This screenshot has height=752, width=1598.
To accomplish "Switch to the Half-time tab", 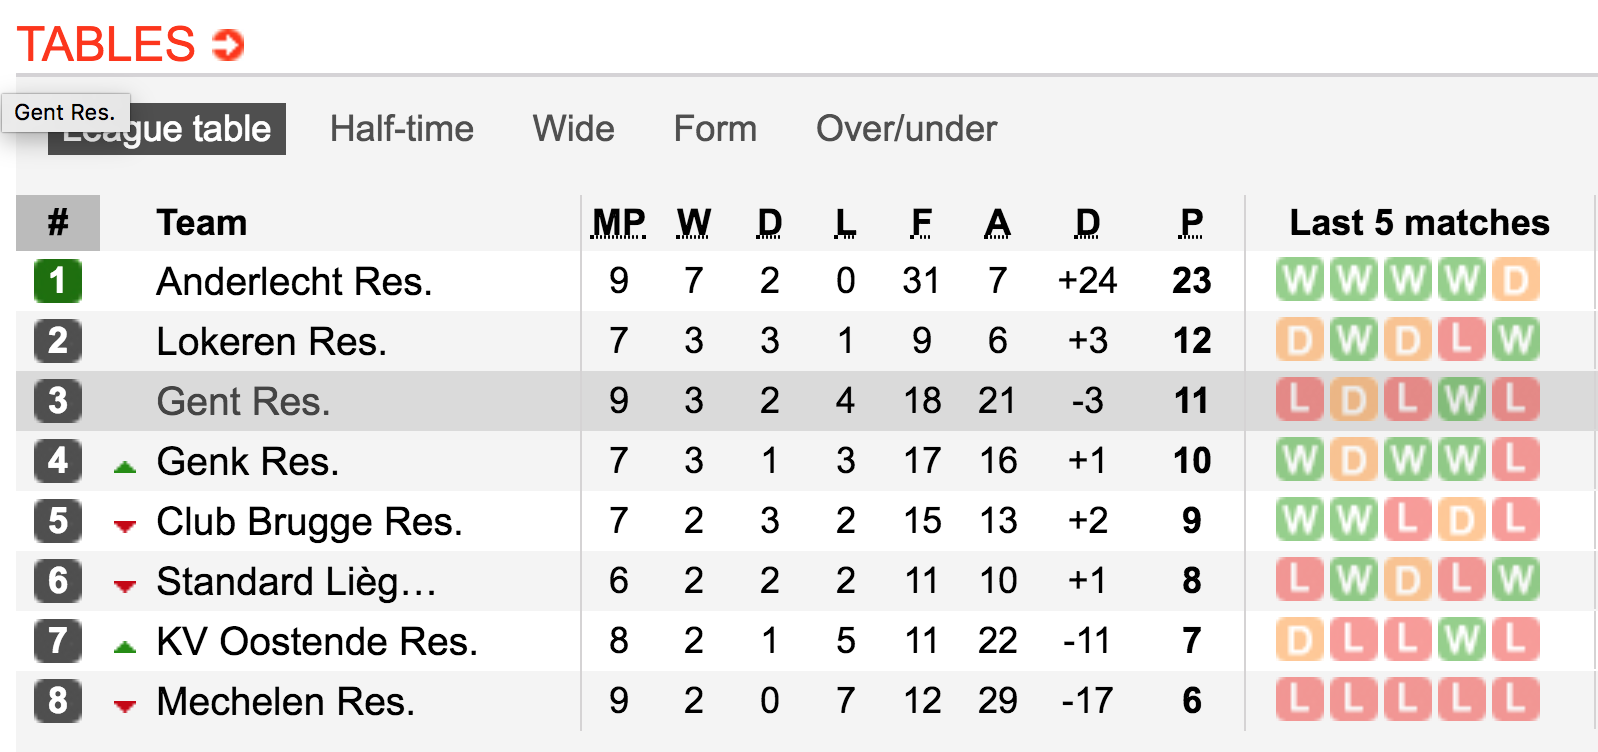I will coord(402,129).
